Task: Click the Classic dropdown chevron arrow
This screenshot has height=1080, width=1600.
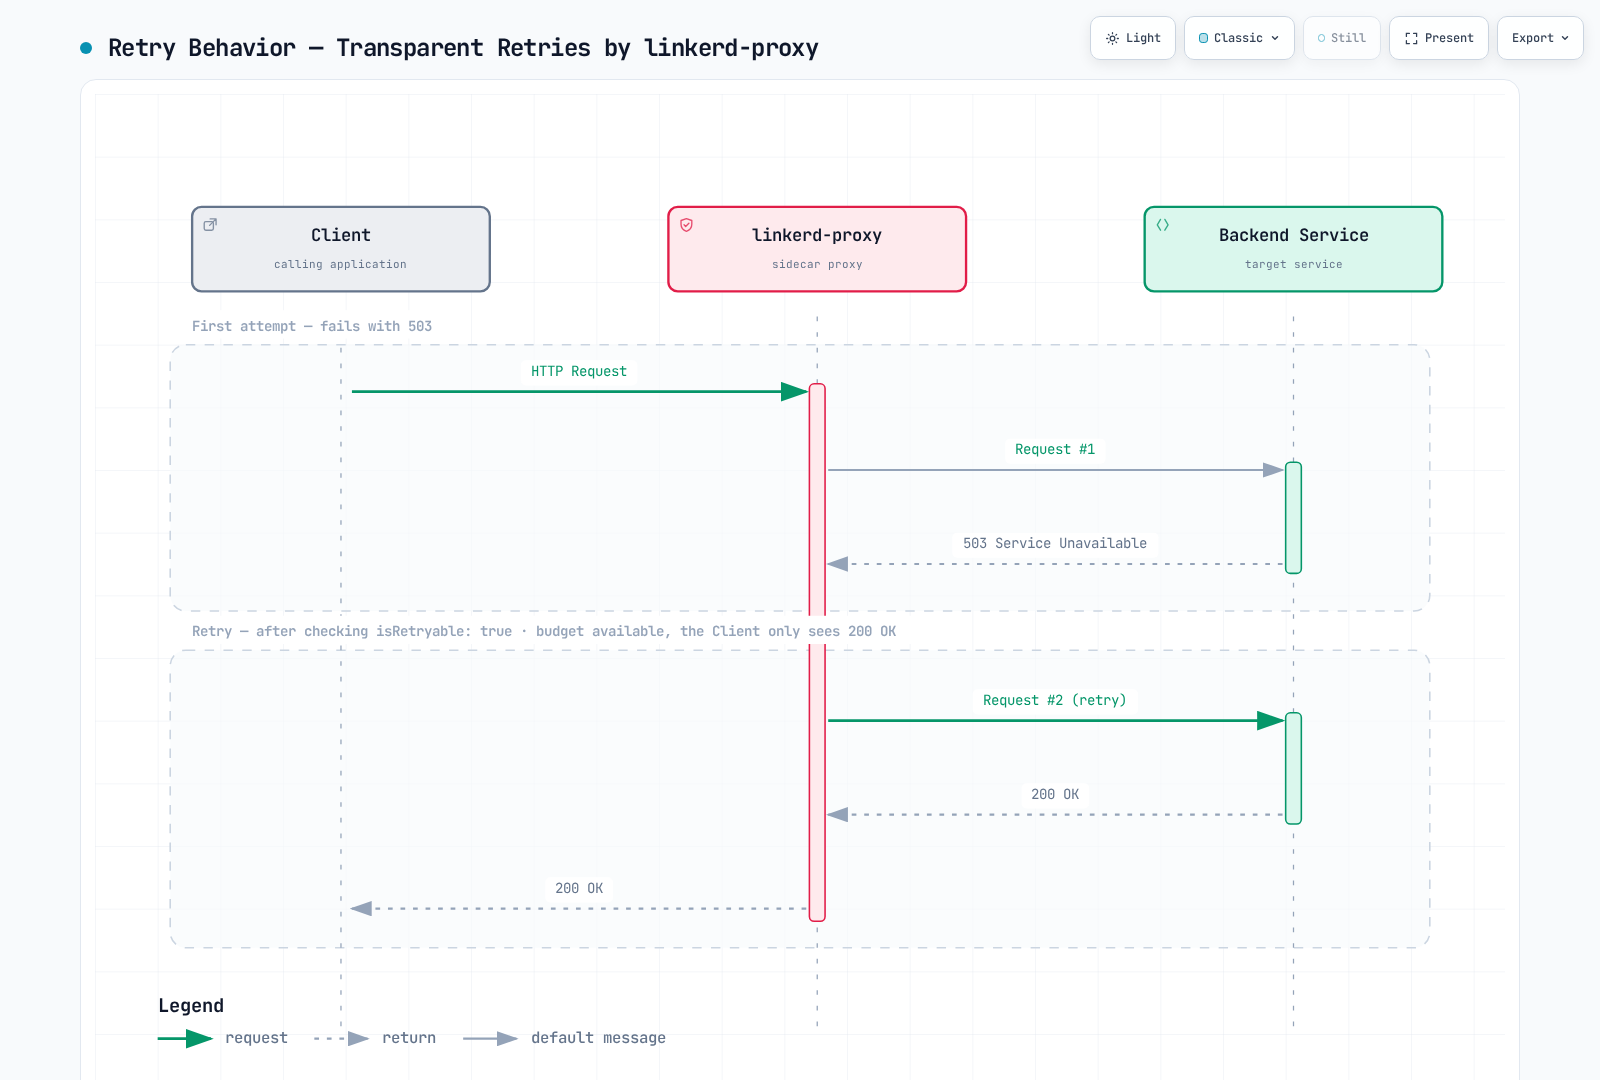Action: click(x=1275, y=38)
